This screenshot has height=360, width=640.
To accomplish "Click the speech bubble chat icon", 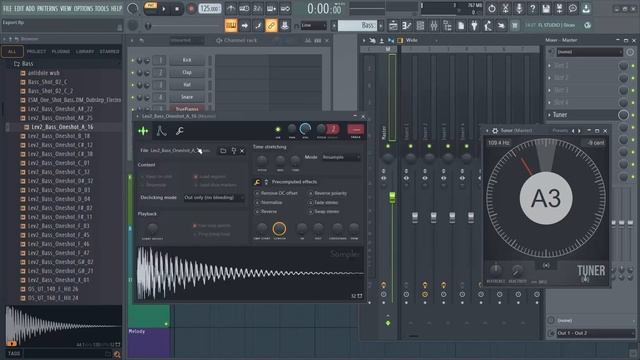I will [573, 9].
